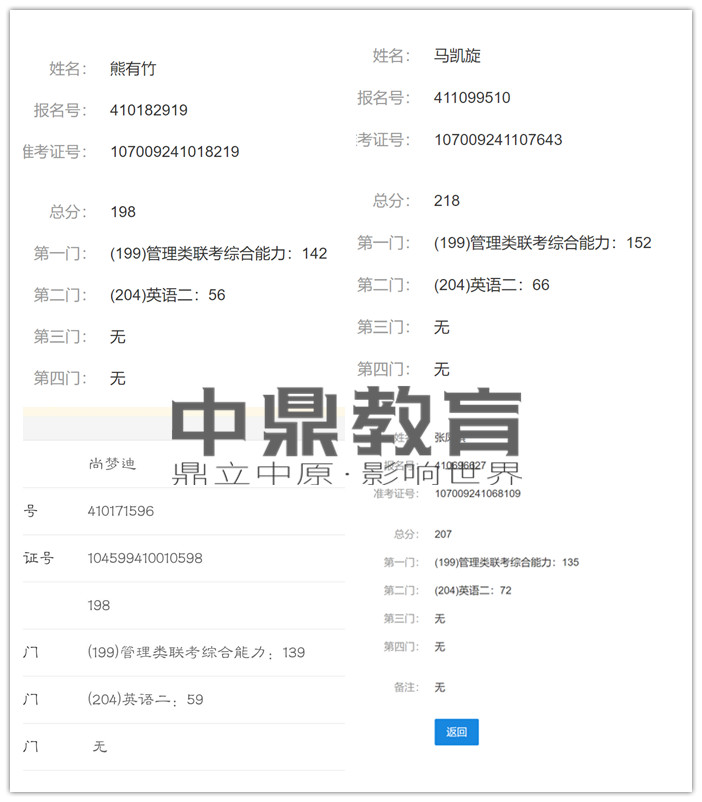Click exam ticket number 107009241107643
This screenshot has height=802, width=702.
[498, 139]
